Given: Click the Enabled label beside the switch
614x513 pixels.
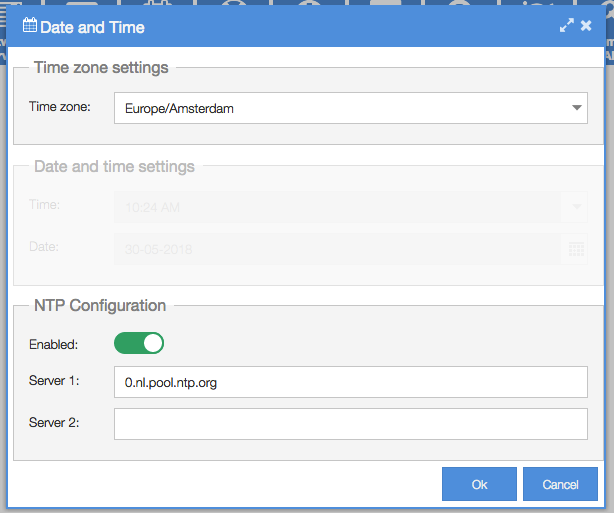Looking at the screenshot, I should pos(54,345).
